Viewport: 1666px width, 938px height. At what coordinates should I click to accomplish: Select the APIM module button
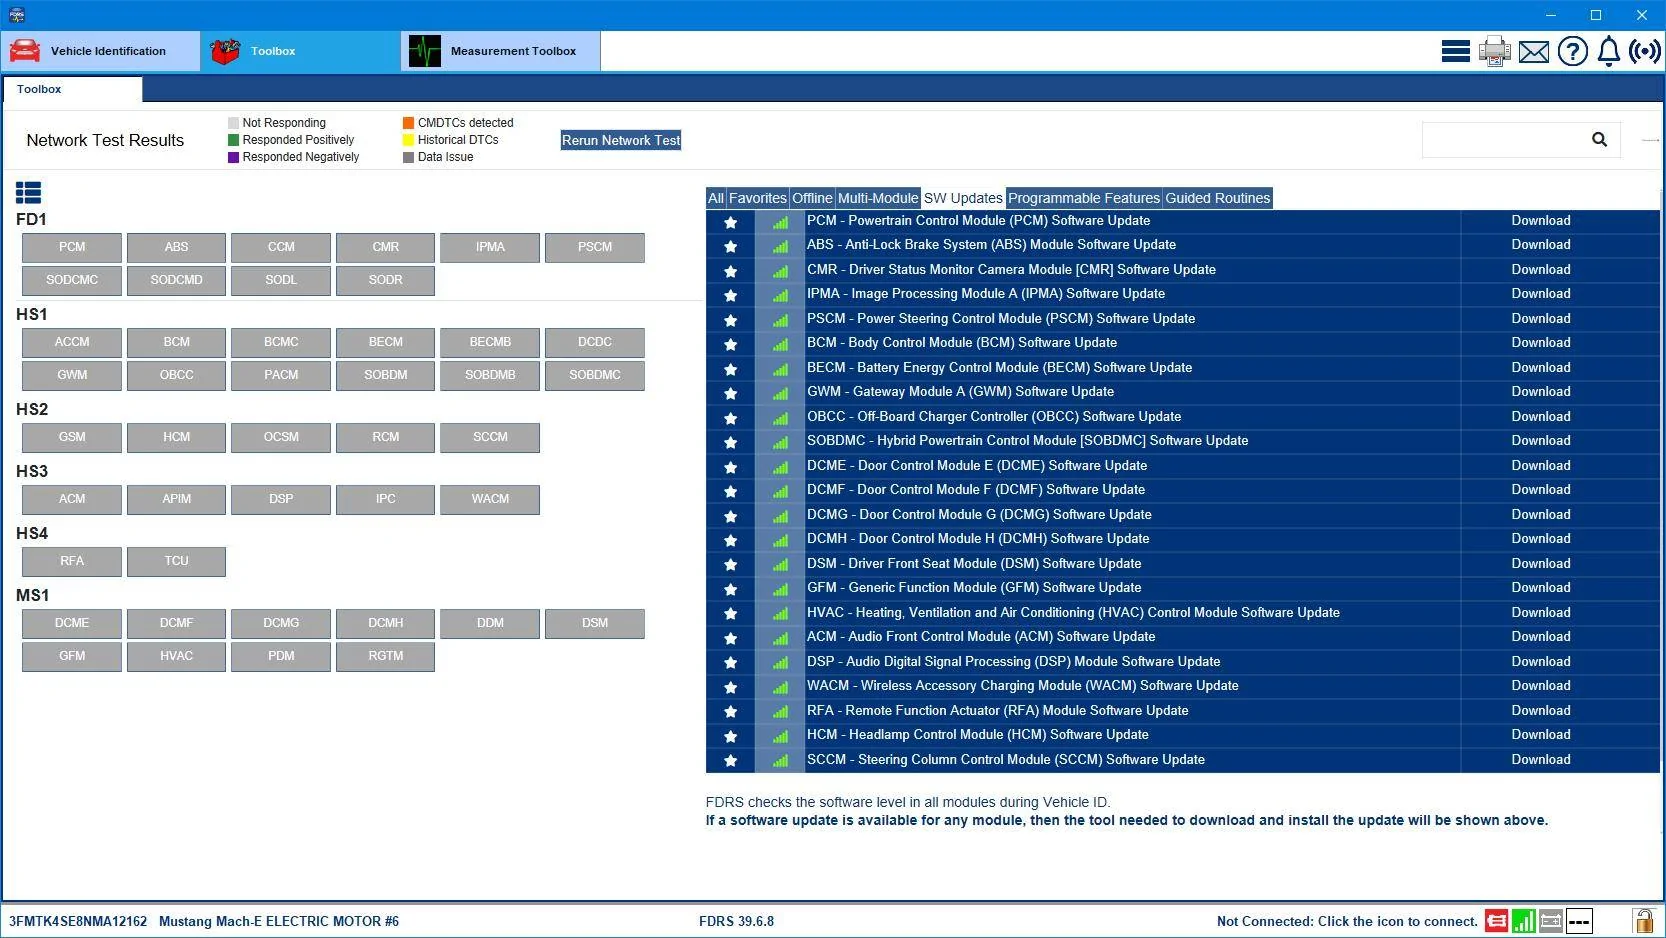tap(176, 499)
